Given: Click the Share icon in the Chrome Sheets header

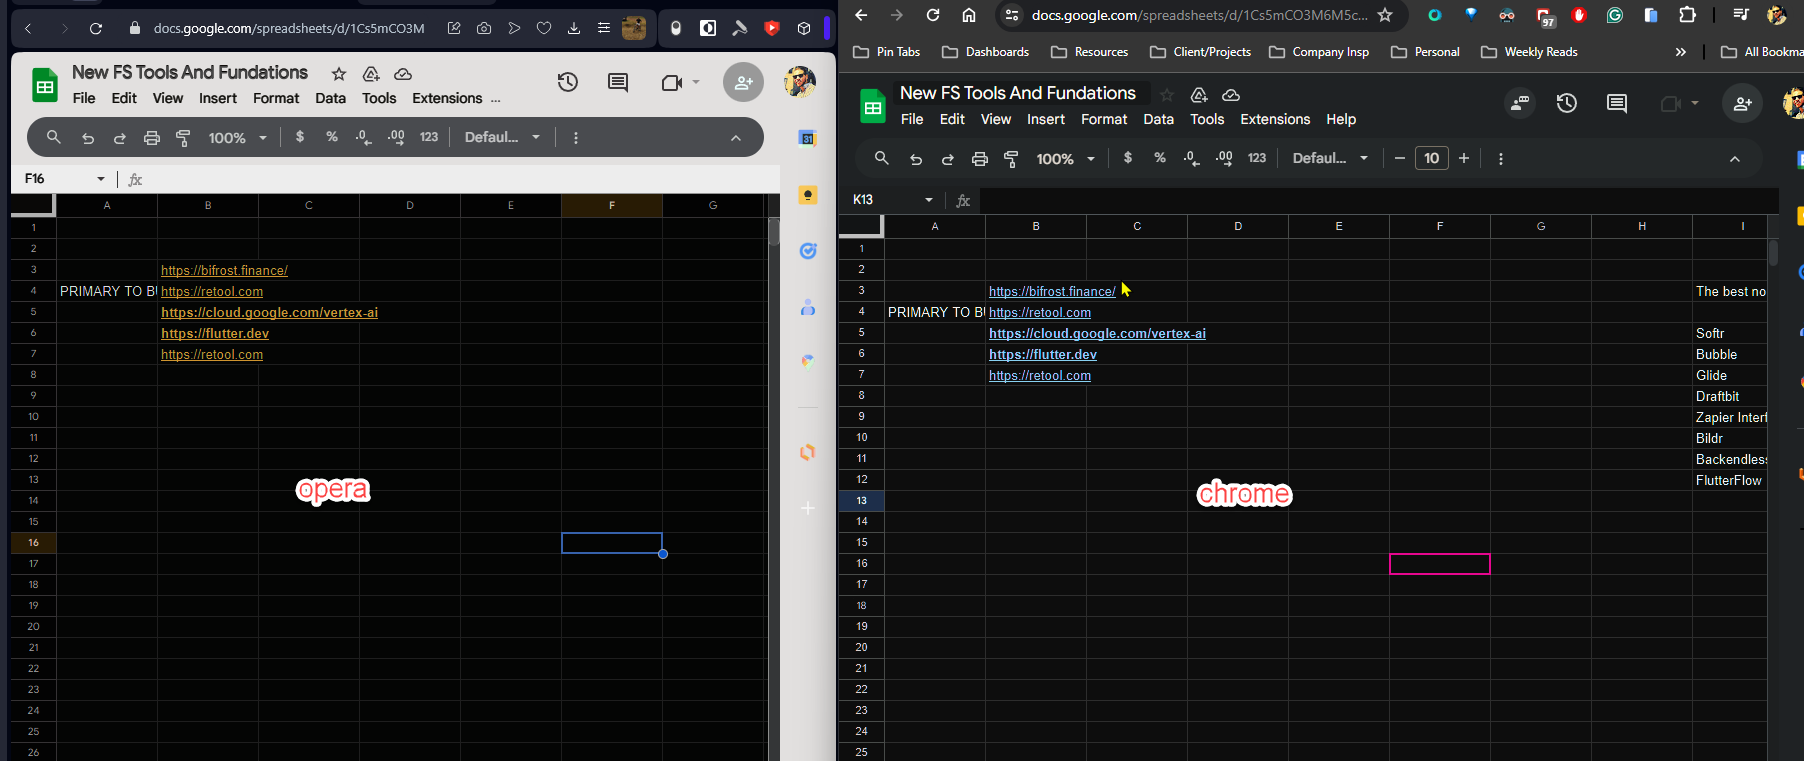Looking at the screenshot, I should pos(1743,103).
